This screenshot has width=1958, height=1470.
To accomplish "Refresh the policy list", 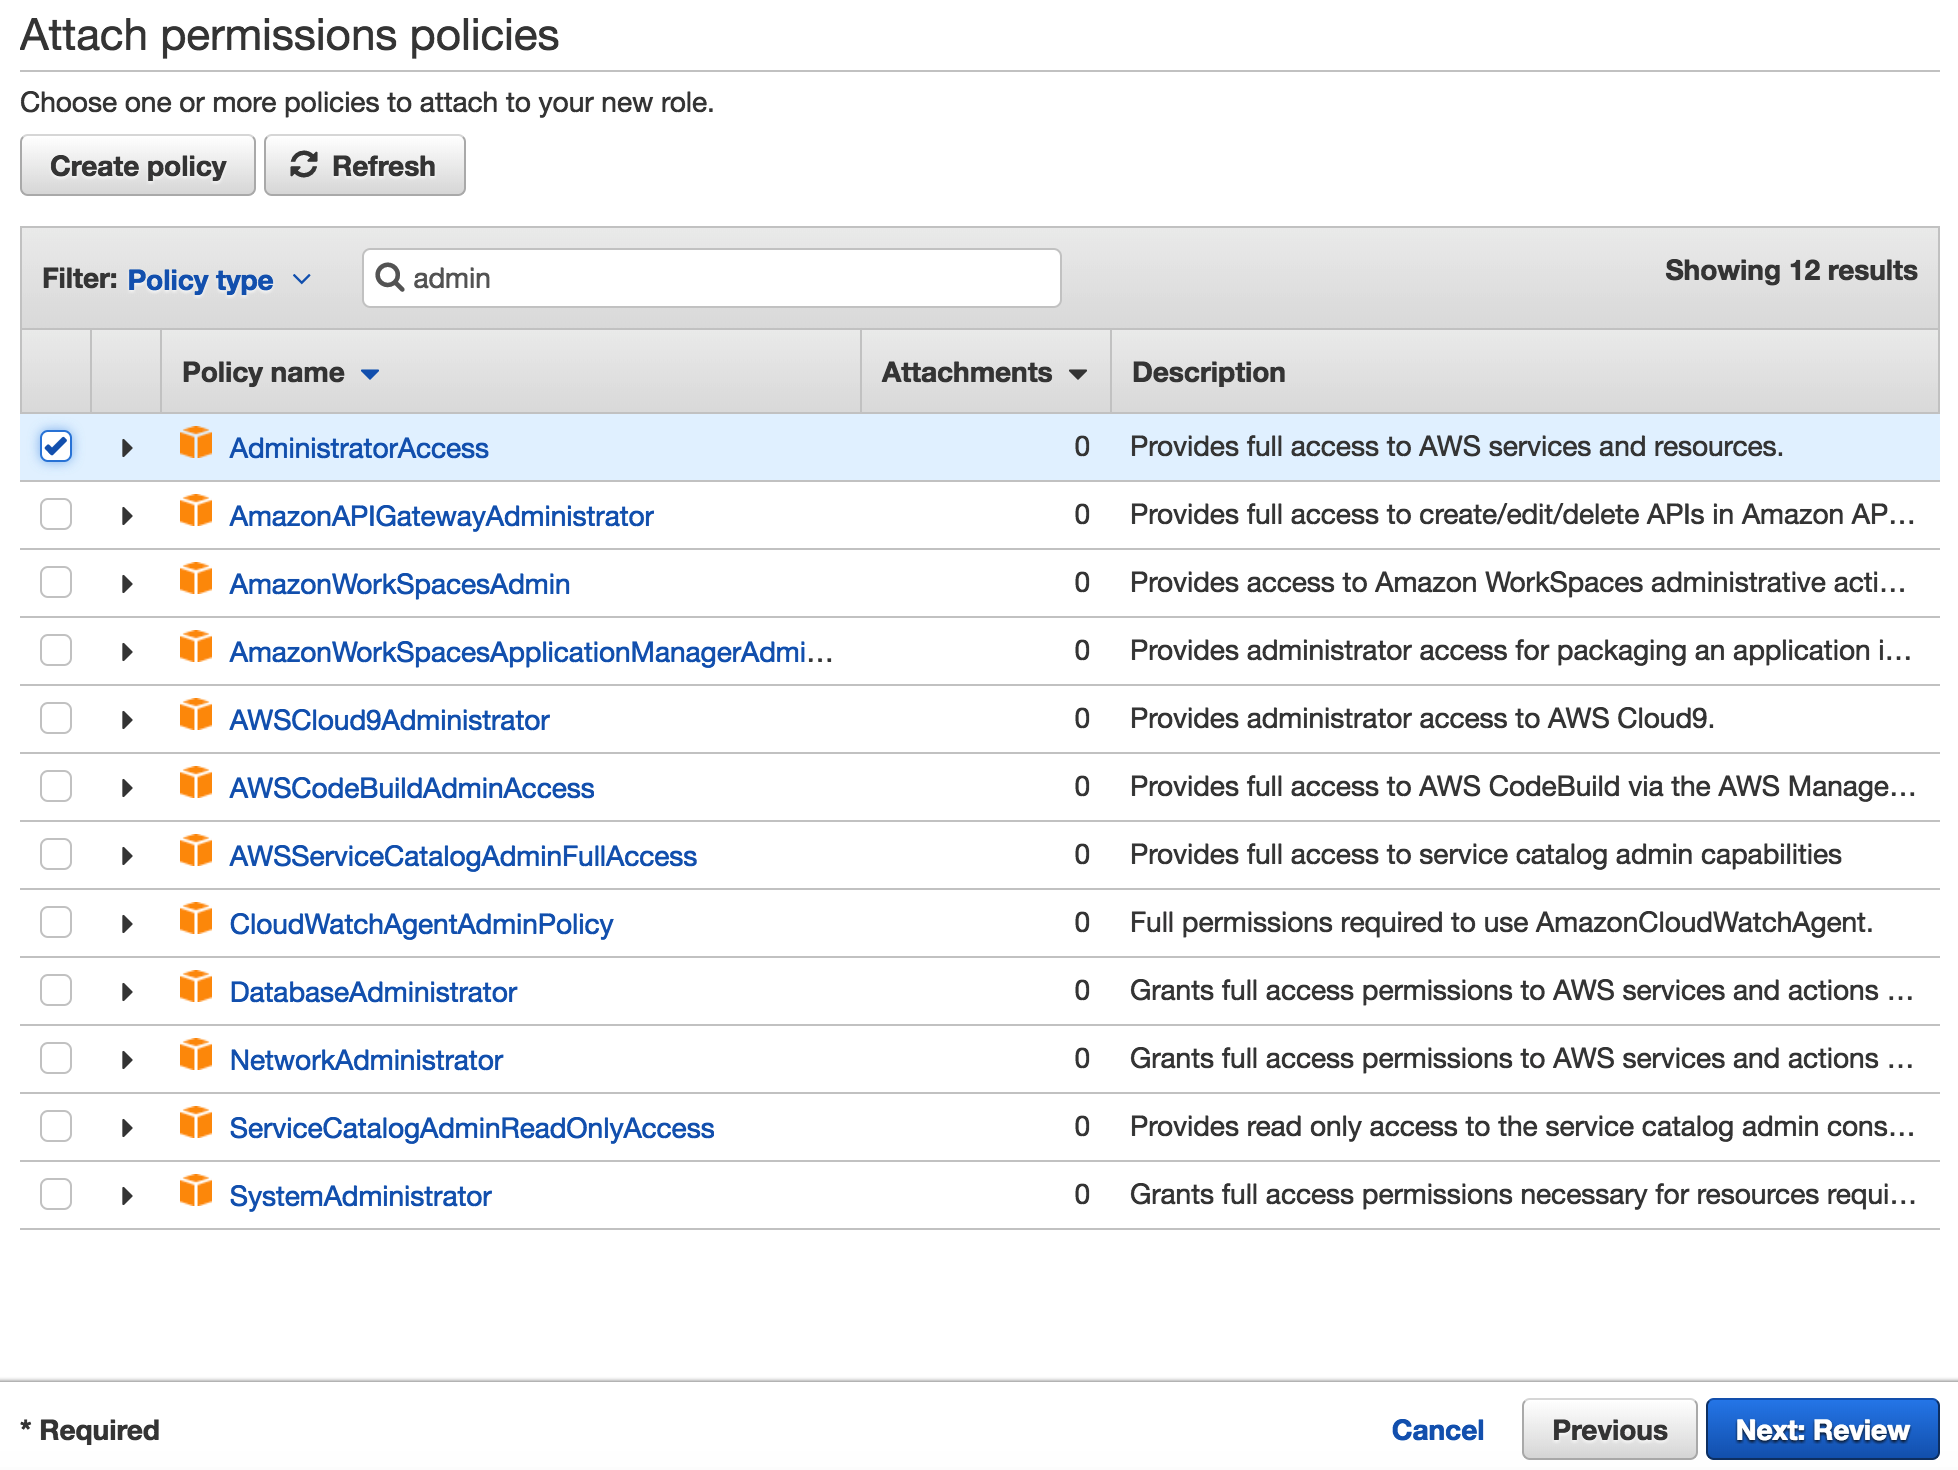I will point(364,165).
